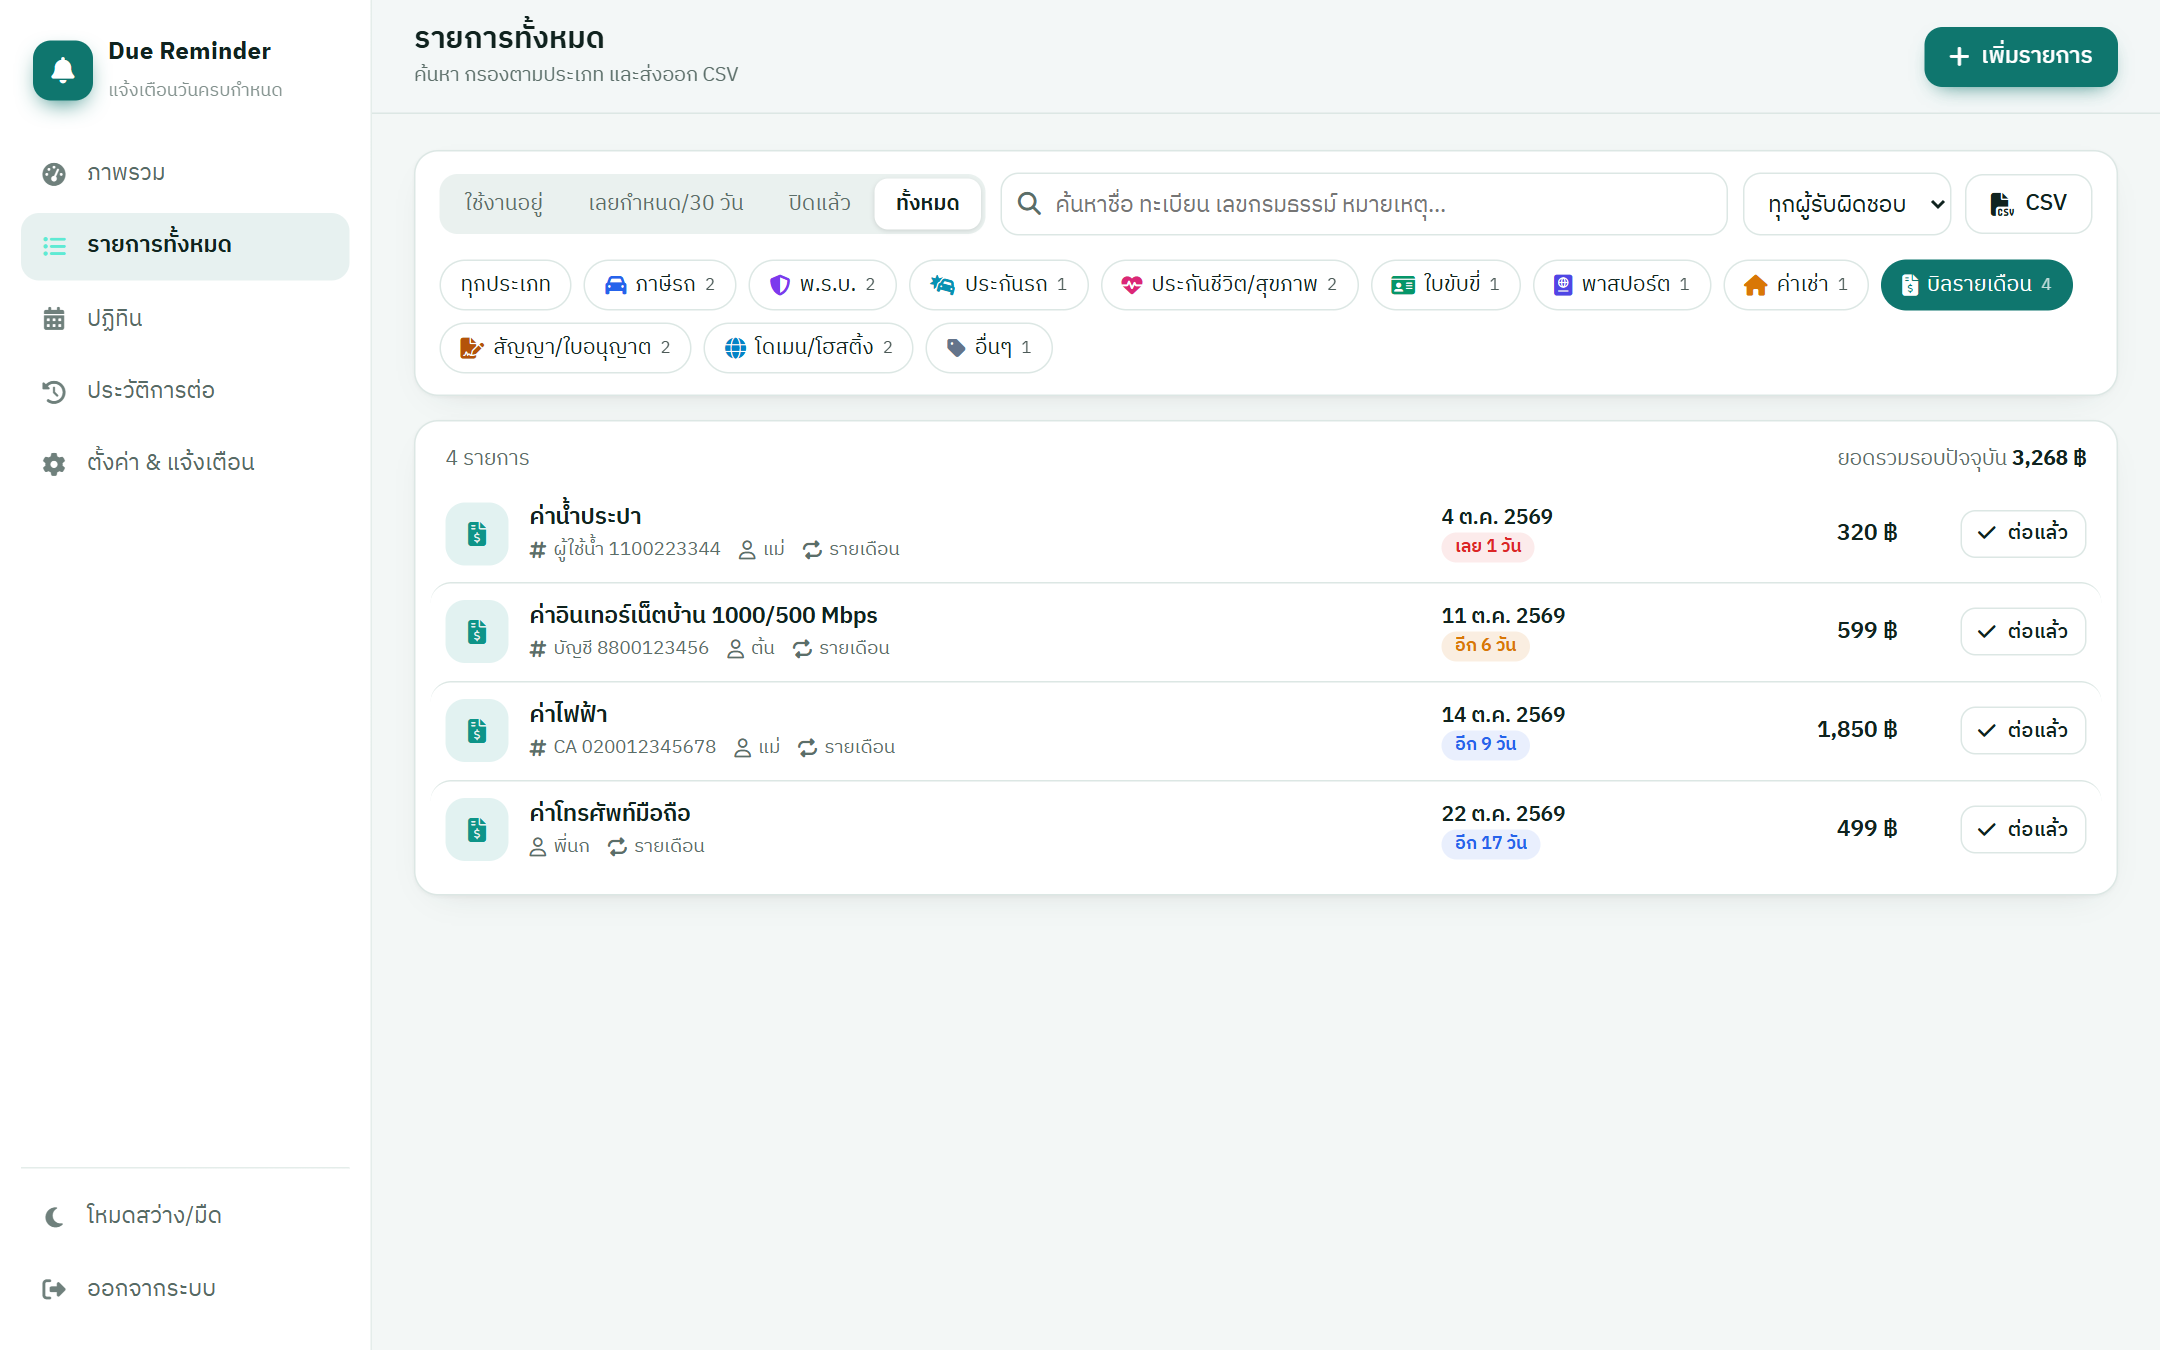Screen dimensions: 2160x1350
Task: Open ภาพรวม dashboard in the sidebar
Action: [x=185, y=173]
